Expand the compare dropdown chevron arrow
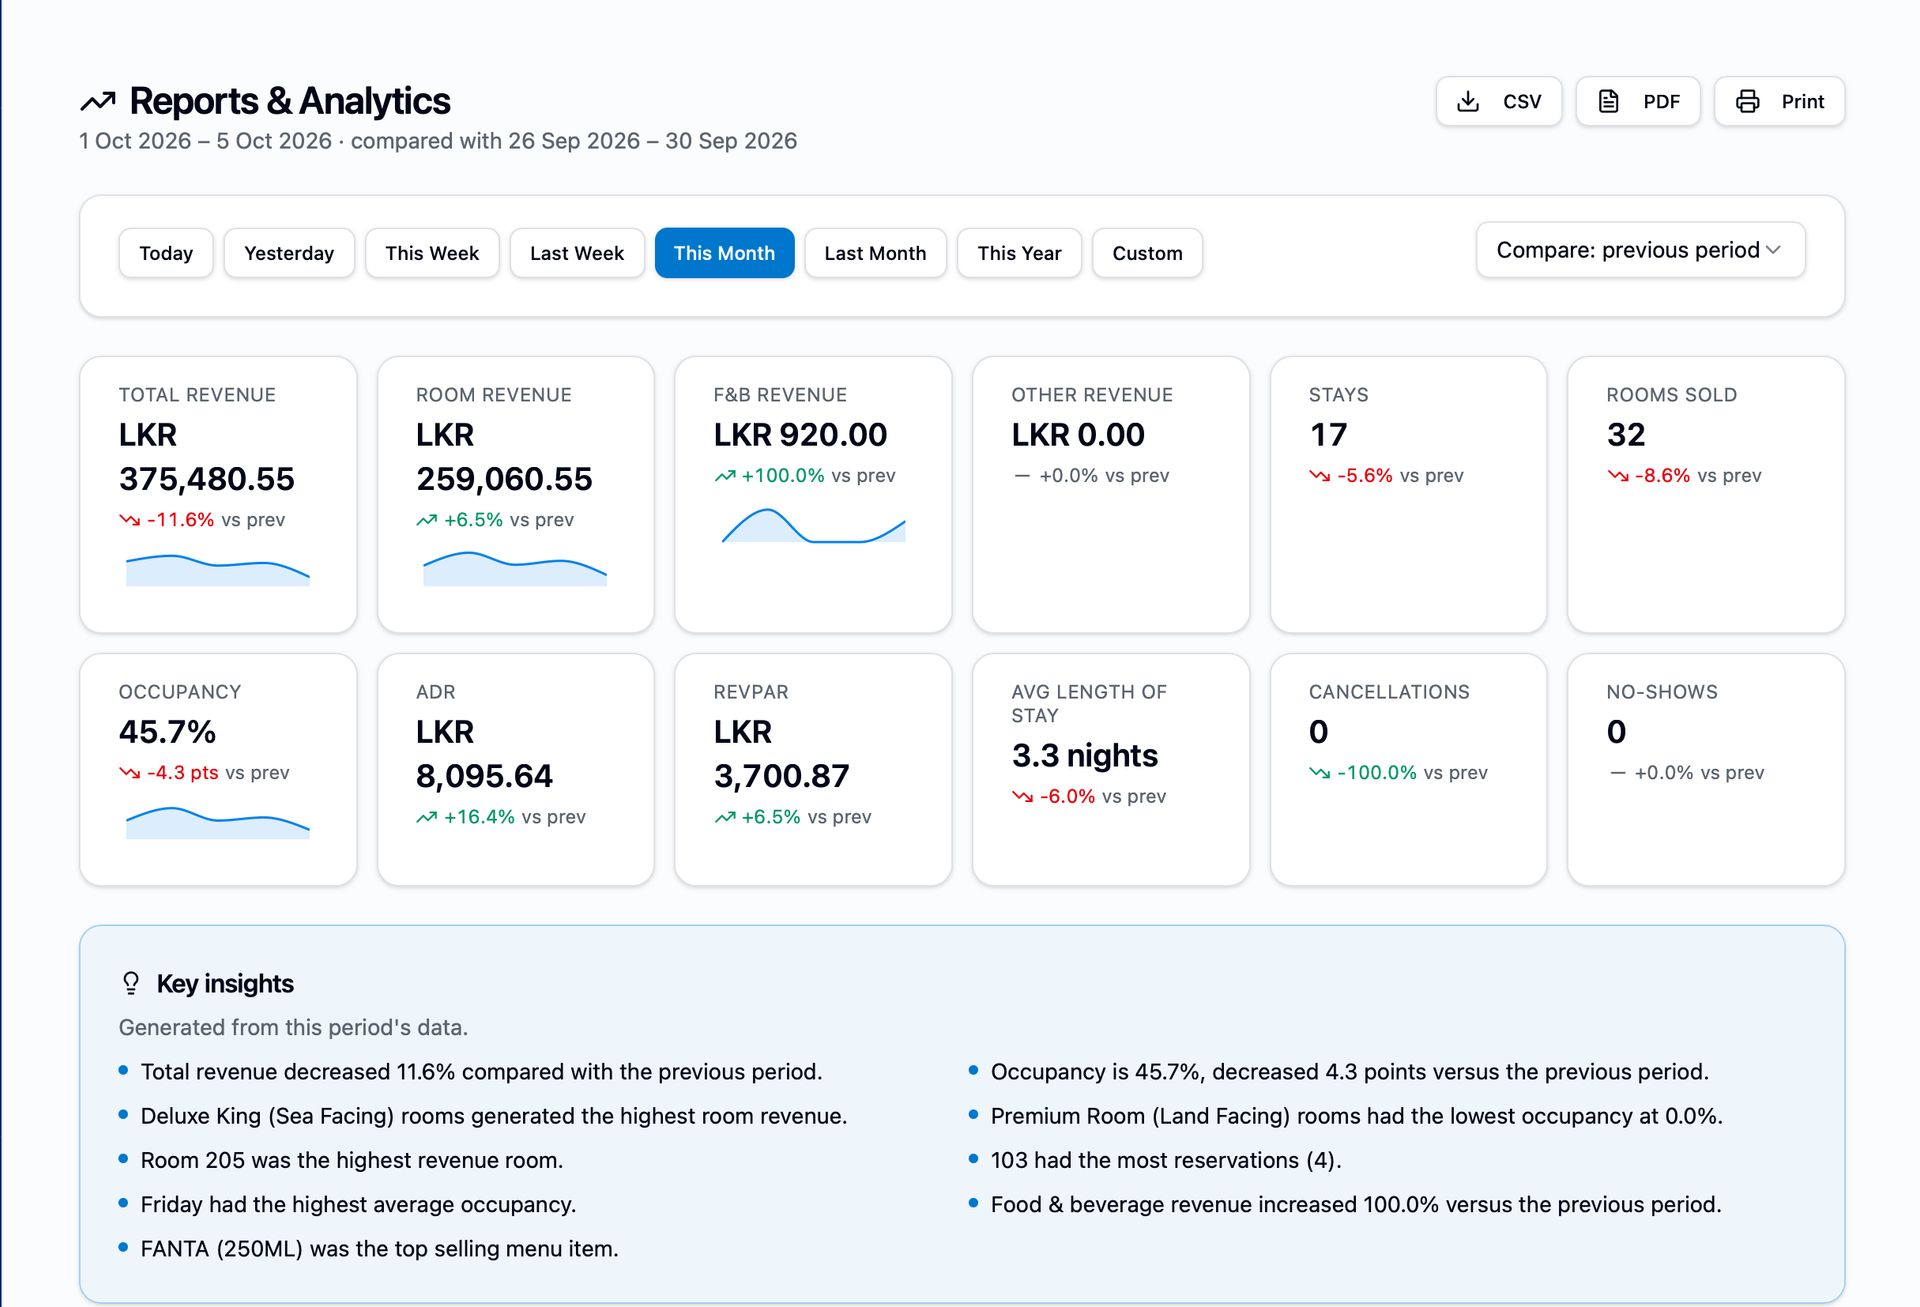The height and width of the screenshot is (1307, 1920). tap(1774, 250)
